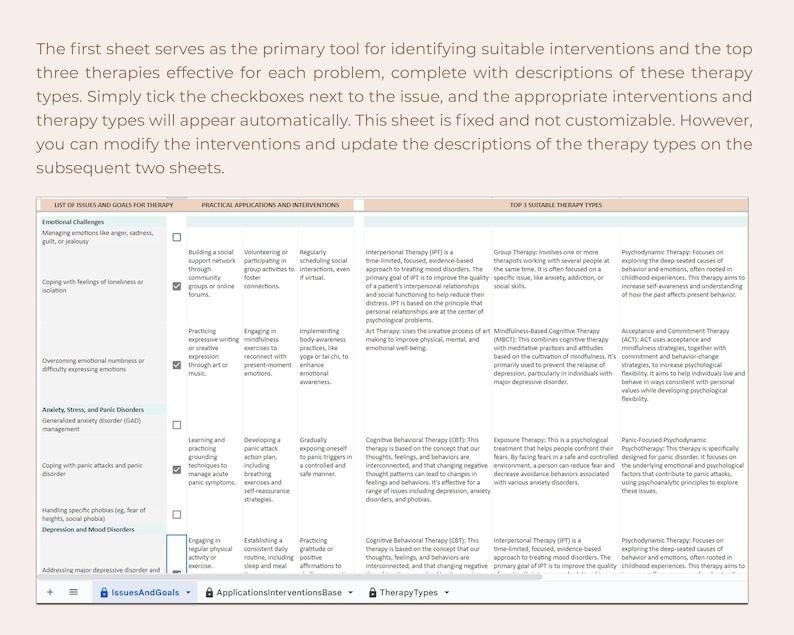Viewport: 794px width, 635px height.
Task: Select 'Engaging in regular physical activity' cell
Action: click(x=214, y=553)
